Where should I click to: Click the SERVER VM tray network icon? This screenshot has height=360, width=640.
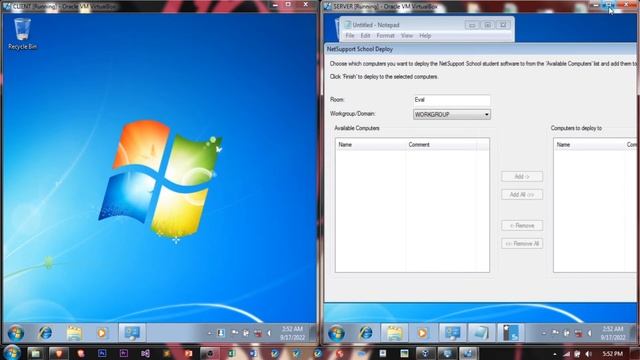578,333
